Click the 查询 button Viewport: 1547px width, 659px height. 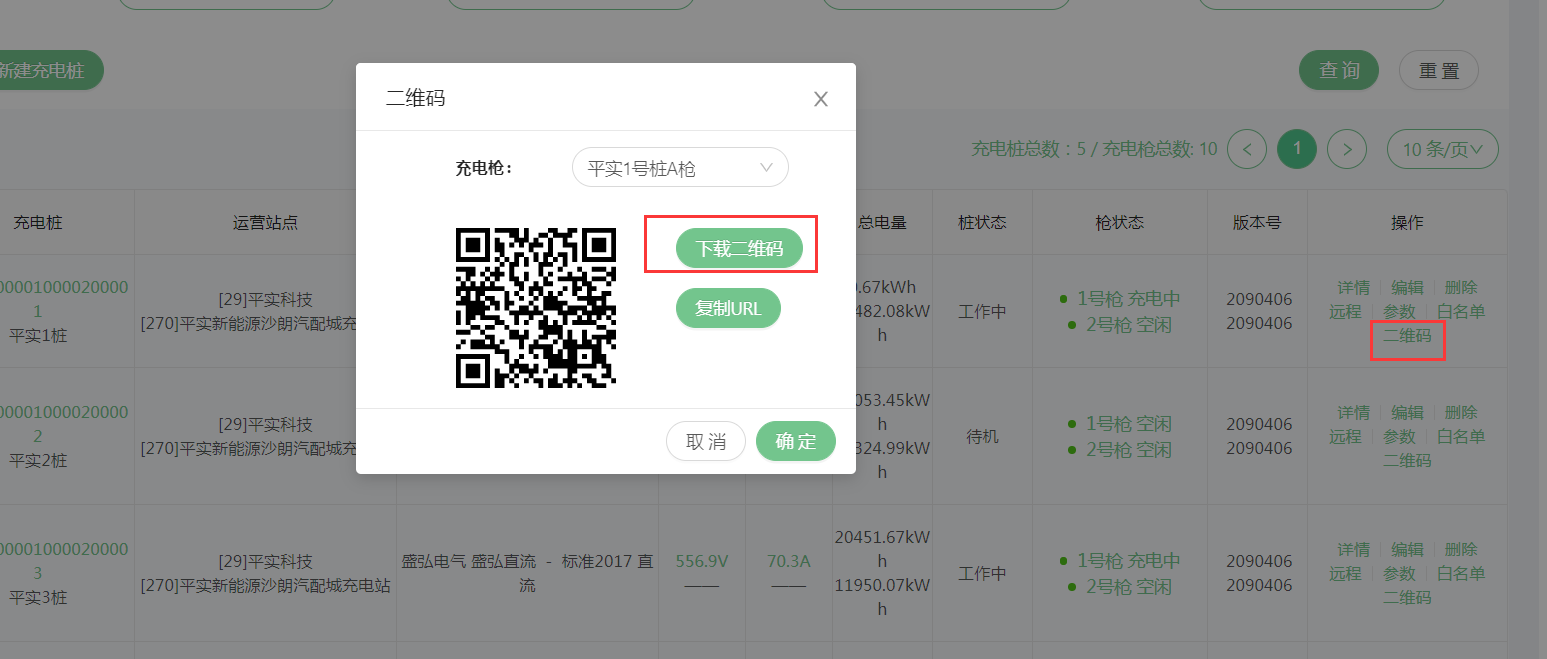click(x=1339, y=70)
